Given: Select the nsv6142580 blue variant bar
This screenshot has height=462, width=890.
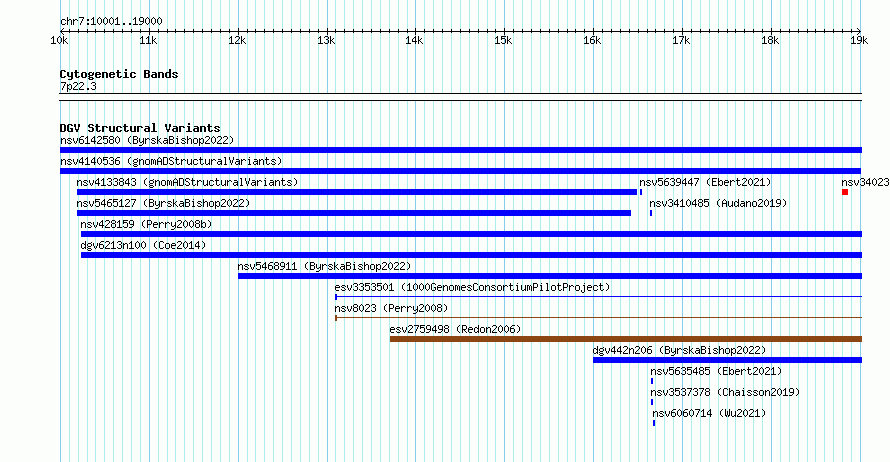Looking at the screenshot, I should [461, 150].
